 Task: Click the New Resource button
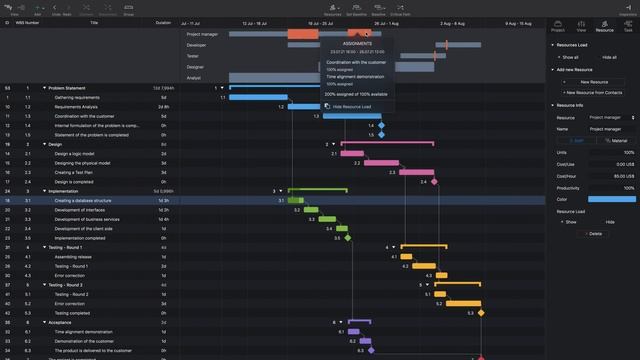[594, 82]
